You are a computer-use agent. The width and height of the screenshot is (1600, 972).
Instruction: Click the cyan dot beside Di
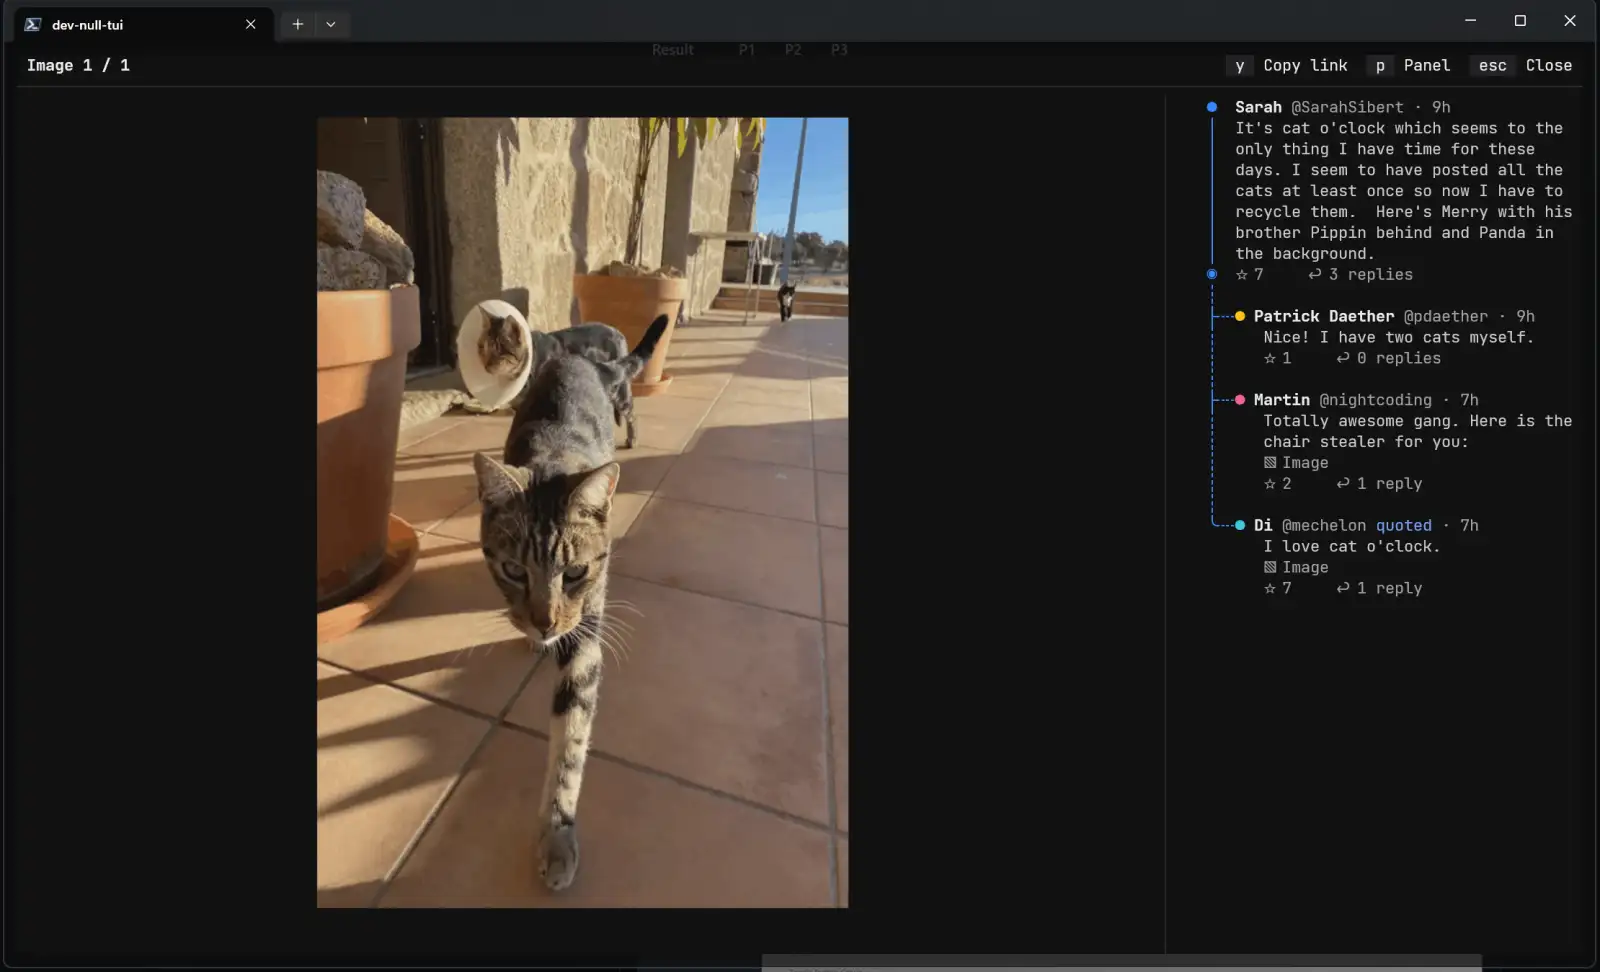click(1240, 525)
